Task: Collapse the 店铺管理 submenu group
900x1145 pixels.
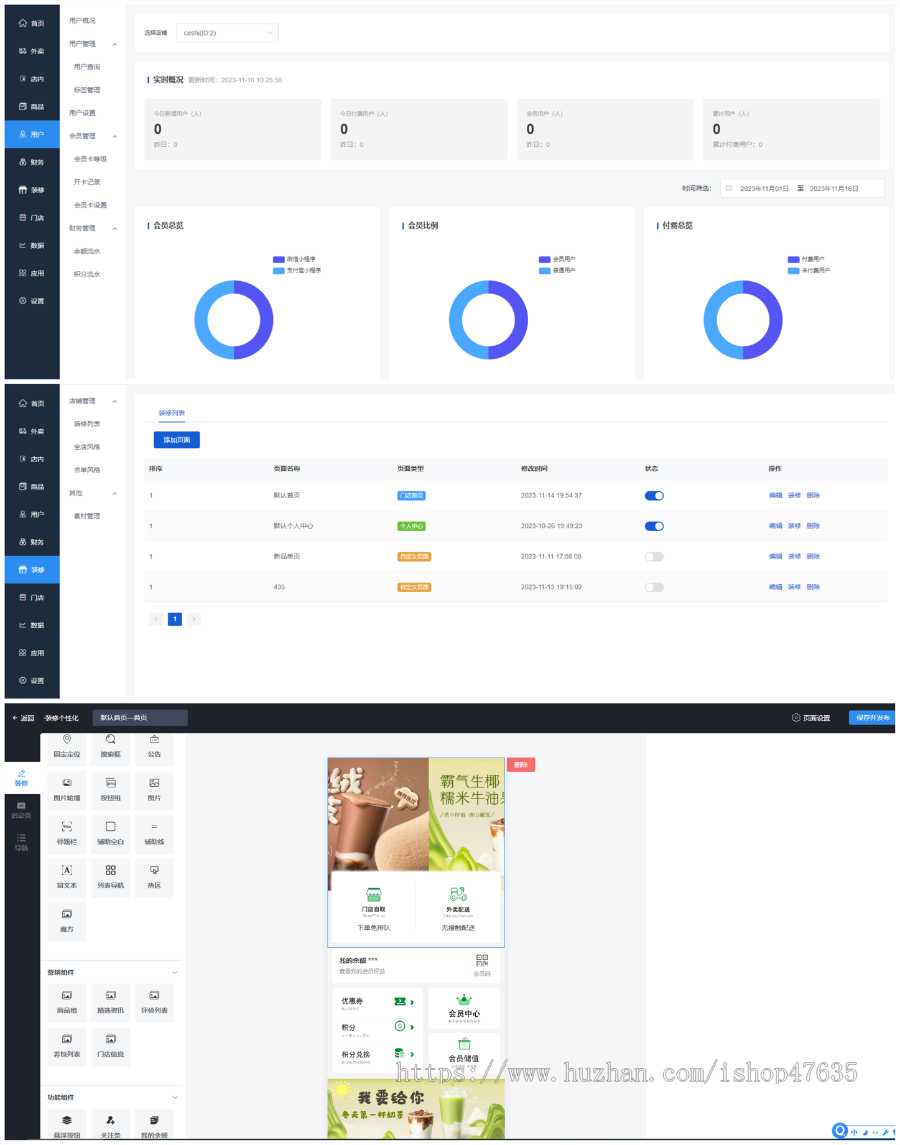Action: click(115, 402)
